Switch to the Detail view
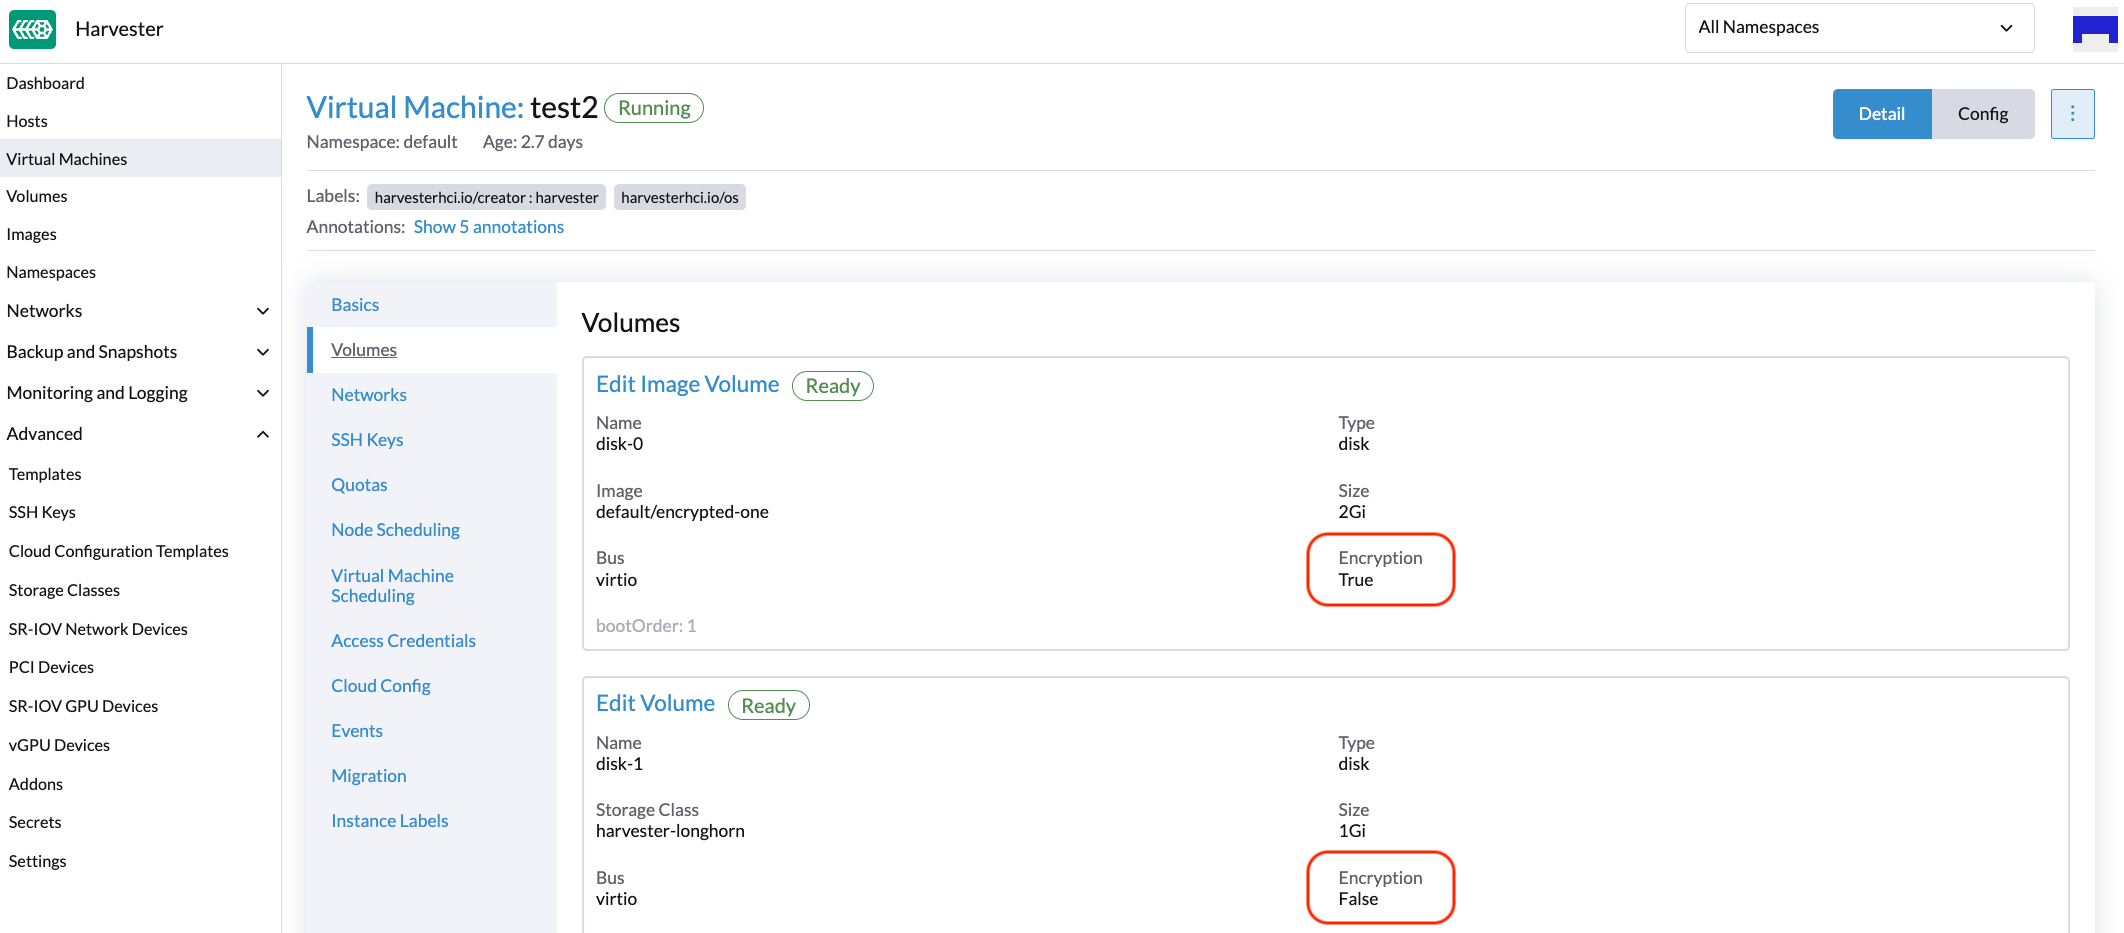 pyautogui.click(x=1881, y=114)
